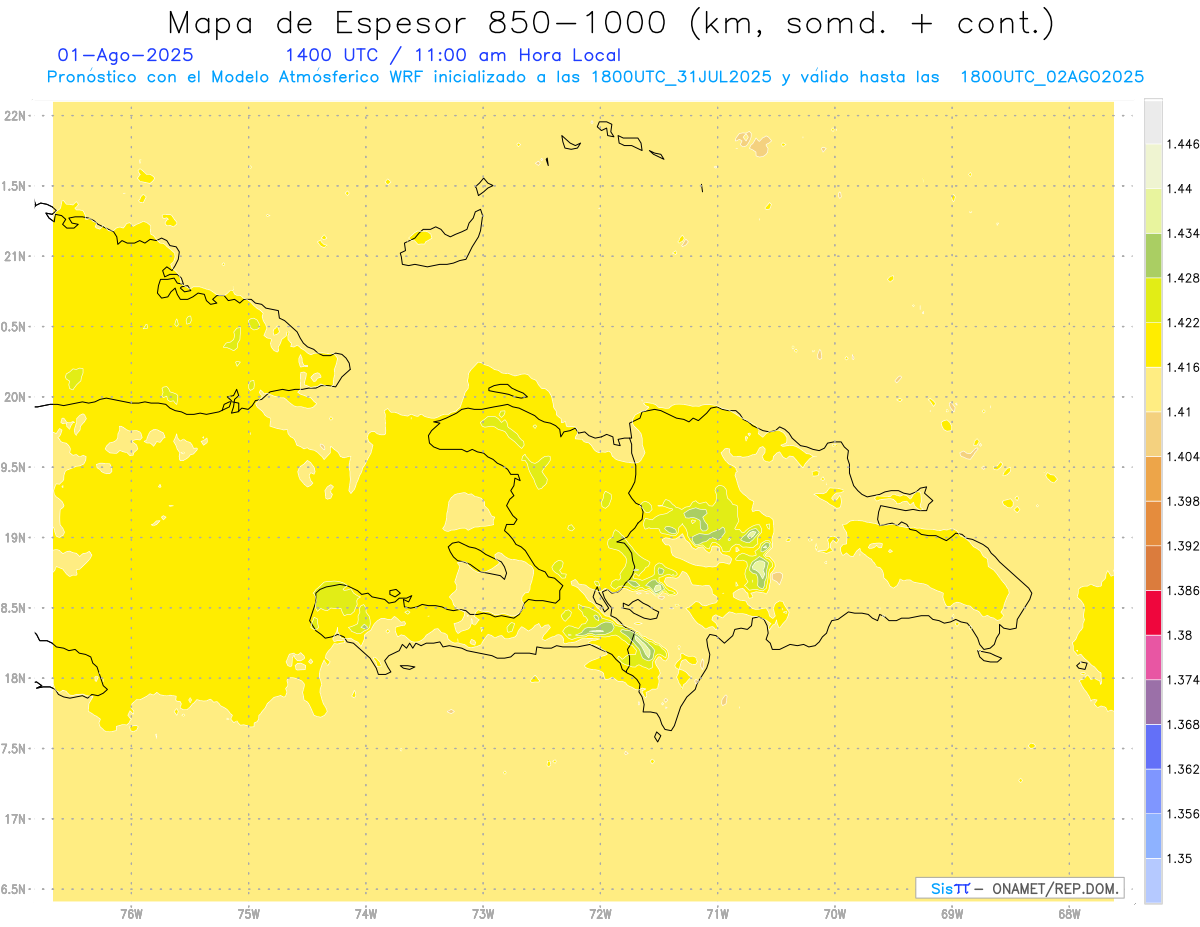Click the 76W longitude axis label
1200x927 pixels.
pyautogui.click(x=131, y=913)
